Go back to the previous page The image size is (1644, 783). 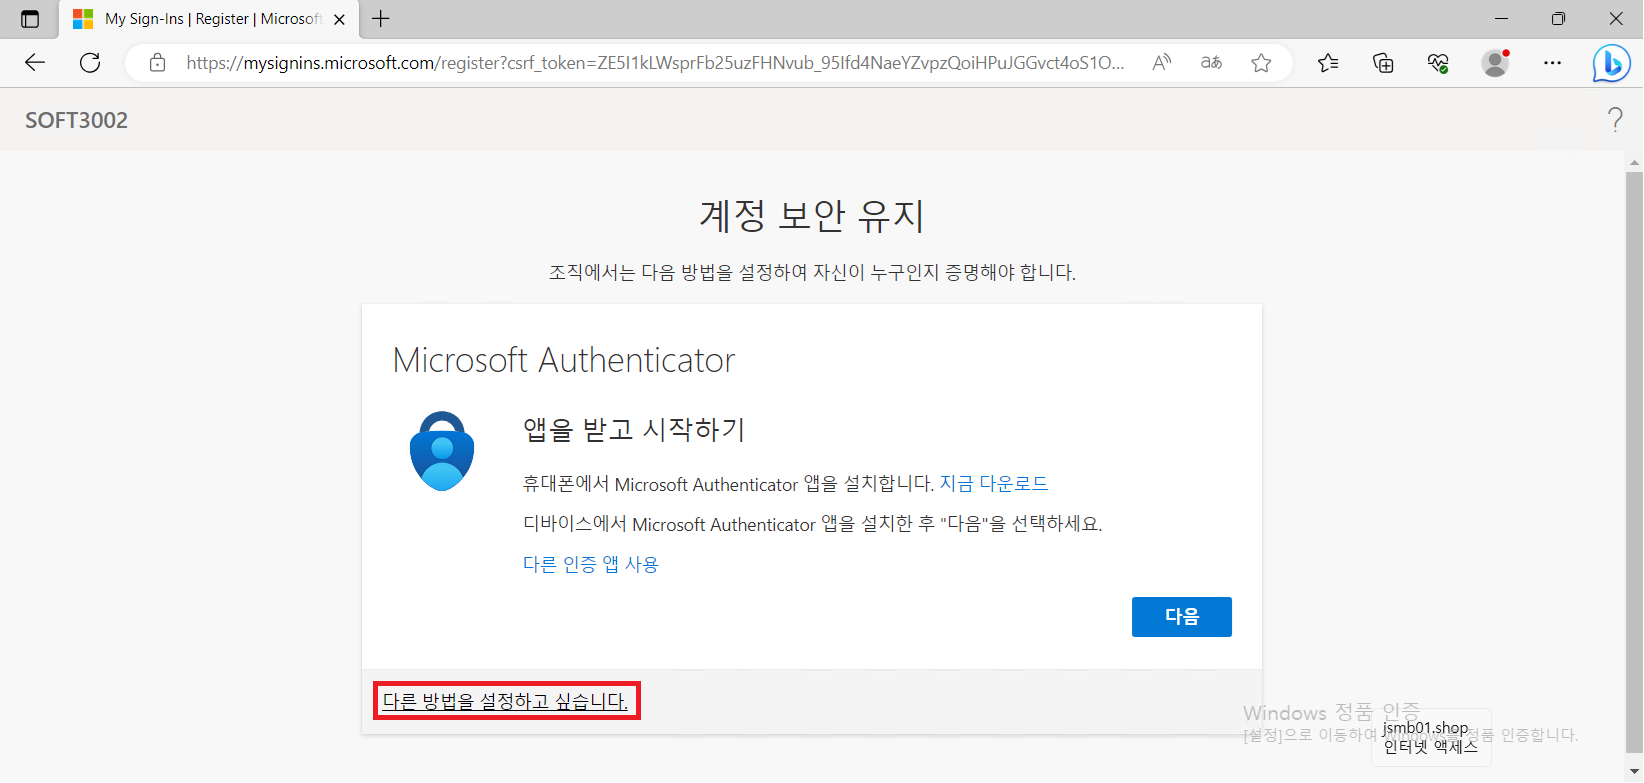[35, 63]
